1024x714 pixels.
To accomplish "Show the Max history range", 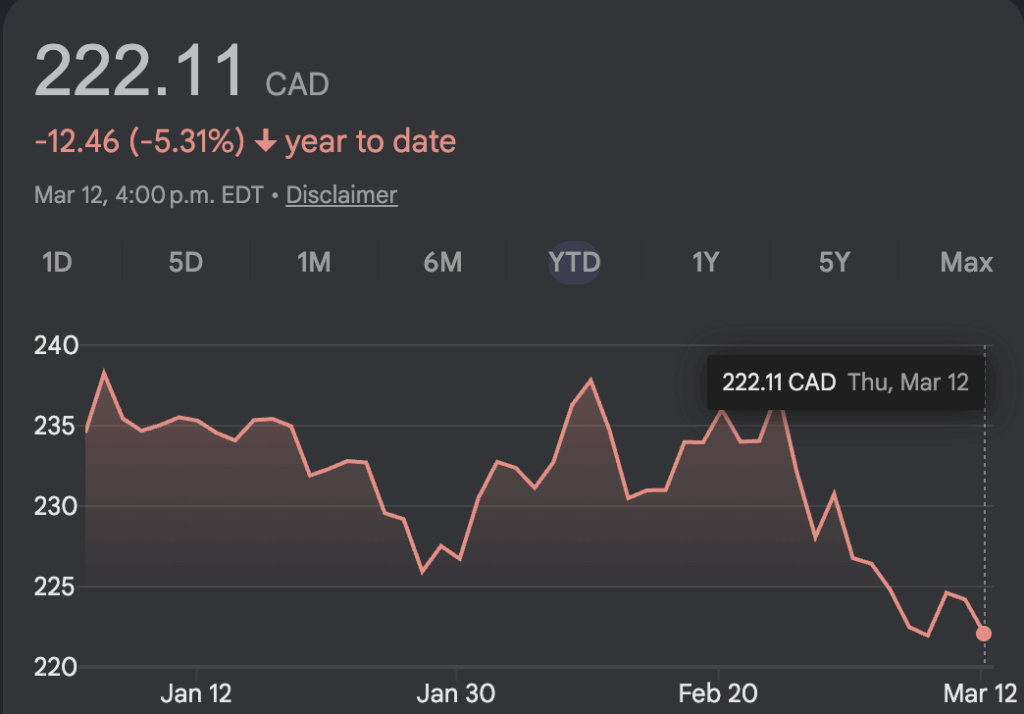I will pos(966,263).
